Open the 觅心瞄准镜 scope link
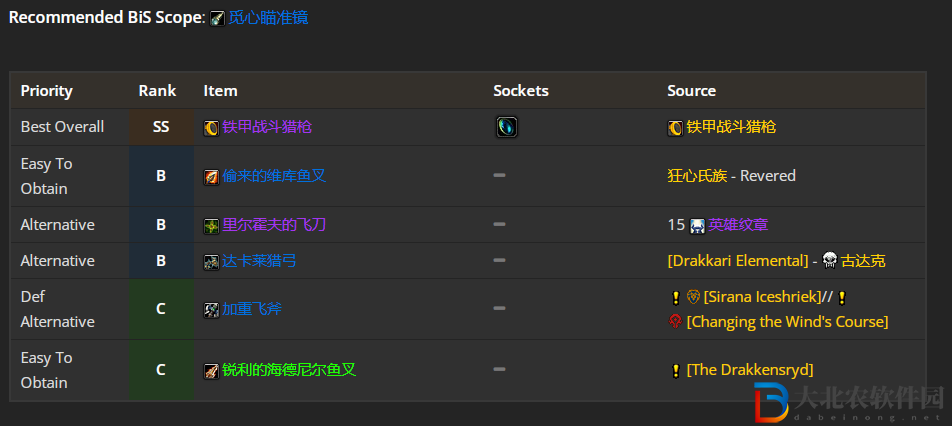This screenshot has height=426, width=952. [x=268, y=18]
